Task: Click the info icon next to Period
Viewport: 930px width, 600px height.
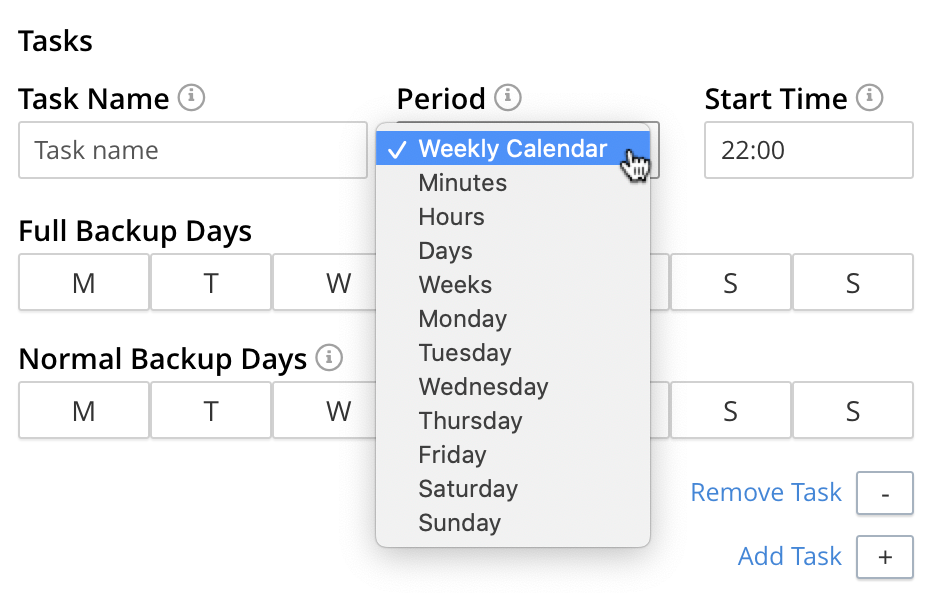Action: 508,98
